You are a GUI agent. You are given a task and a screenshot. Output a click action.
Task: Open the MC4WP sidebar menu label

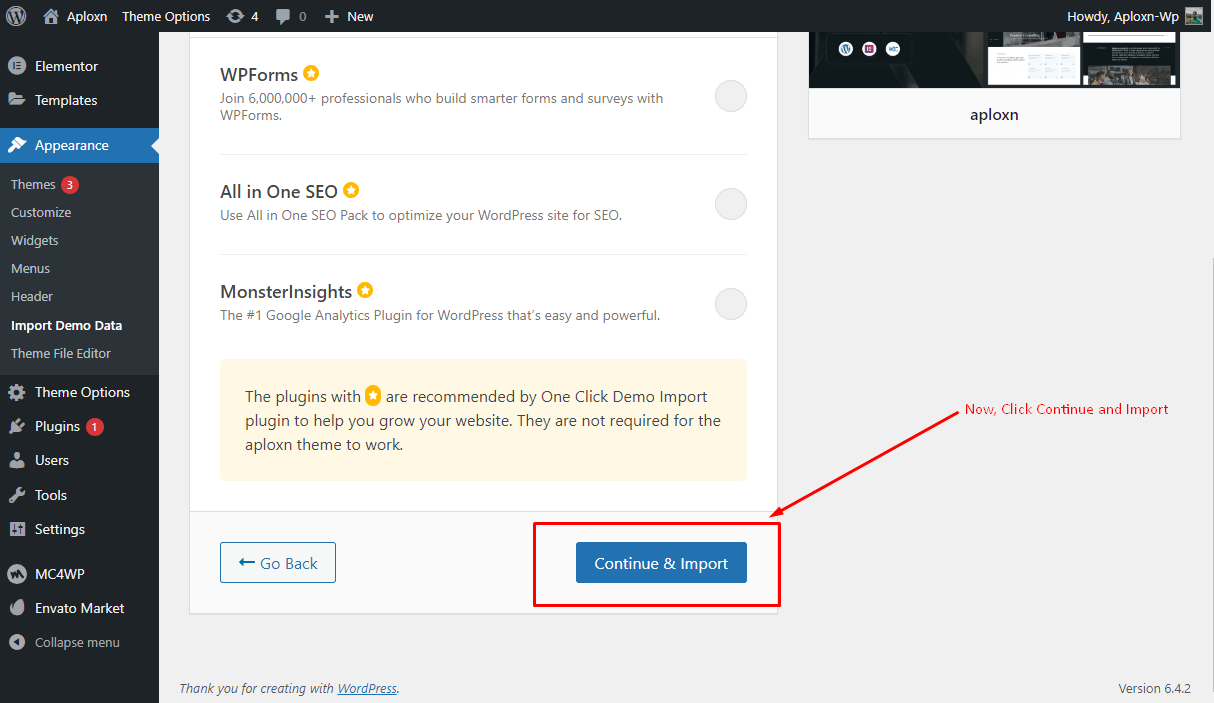tap(59, 574)
